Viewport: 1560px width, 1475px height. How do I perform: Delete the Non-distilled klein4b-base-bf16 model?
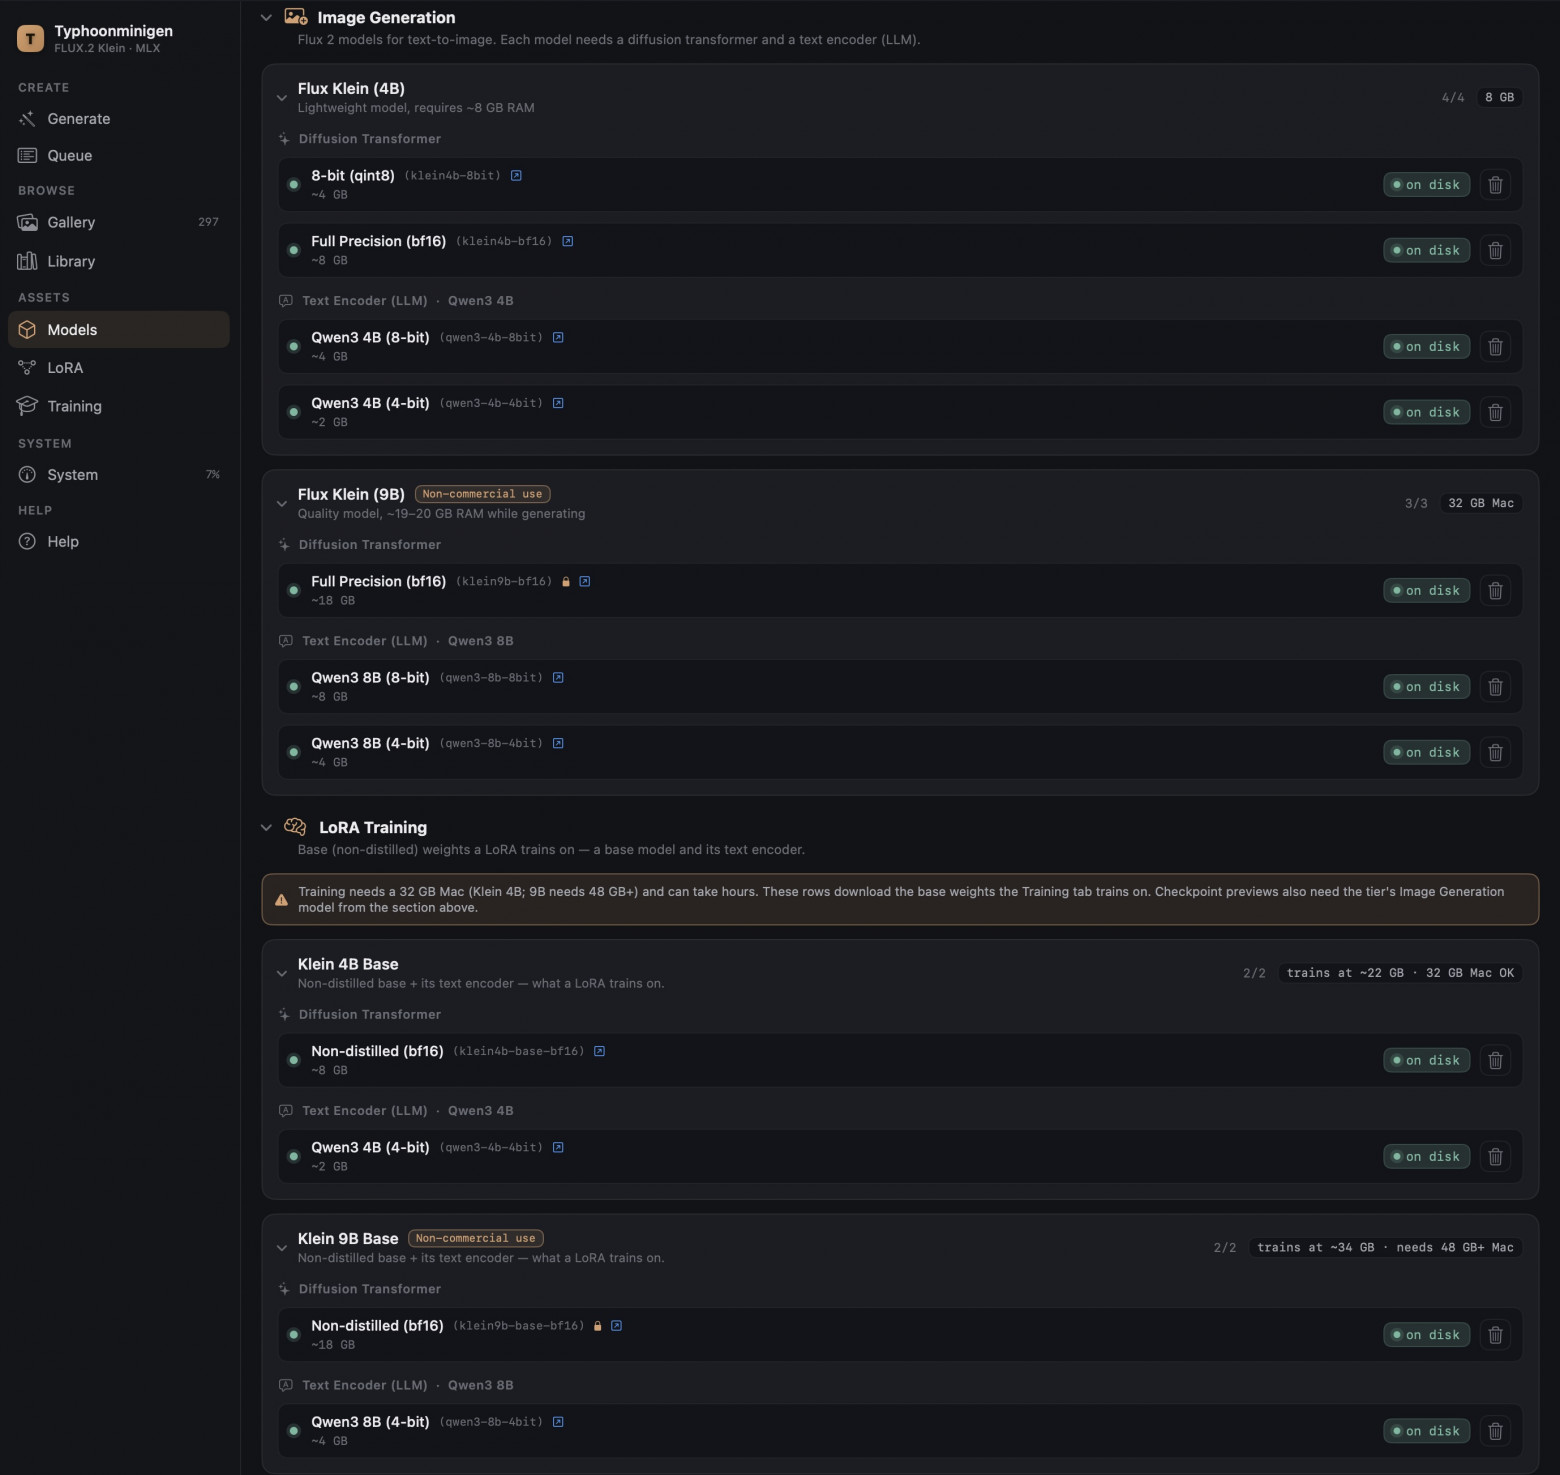click(1495, 1061)
